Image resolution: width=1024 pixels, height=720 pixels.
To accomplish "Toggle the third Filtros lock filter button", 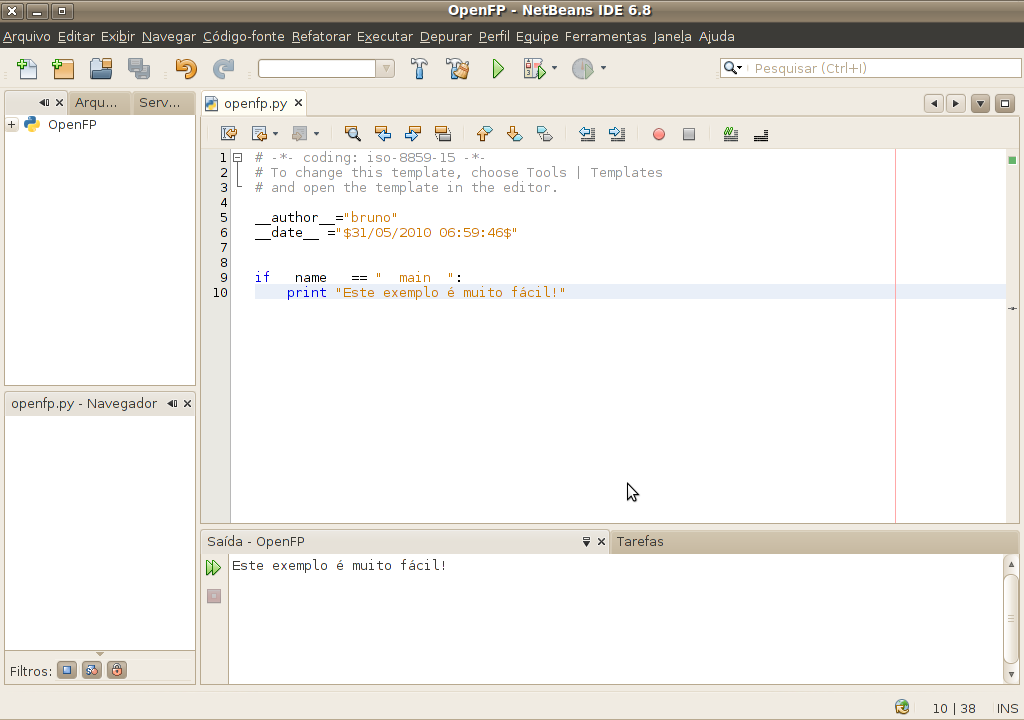I will (117, 670).
